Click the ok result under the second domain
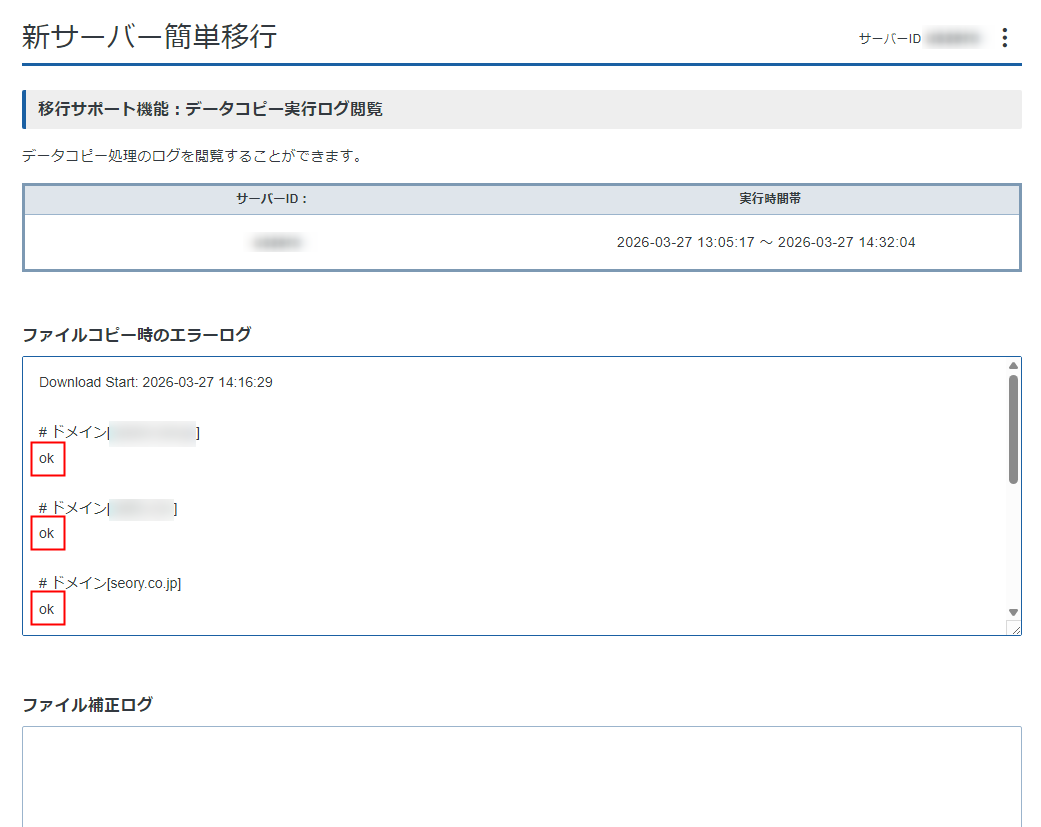 [47, 534]
